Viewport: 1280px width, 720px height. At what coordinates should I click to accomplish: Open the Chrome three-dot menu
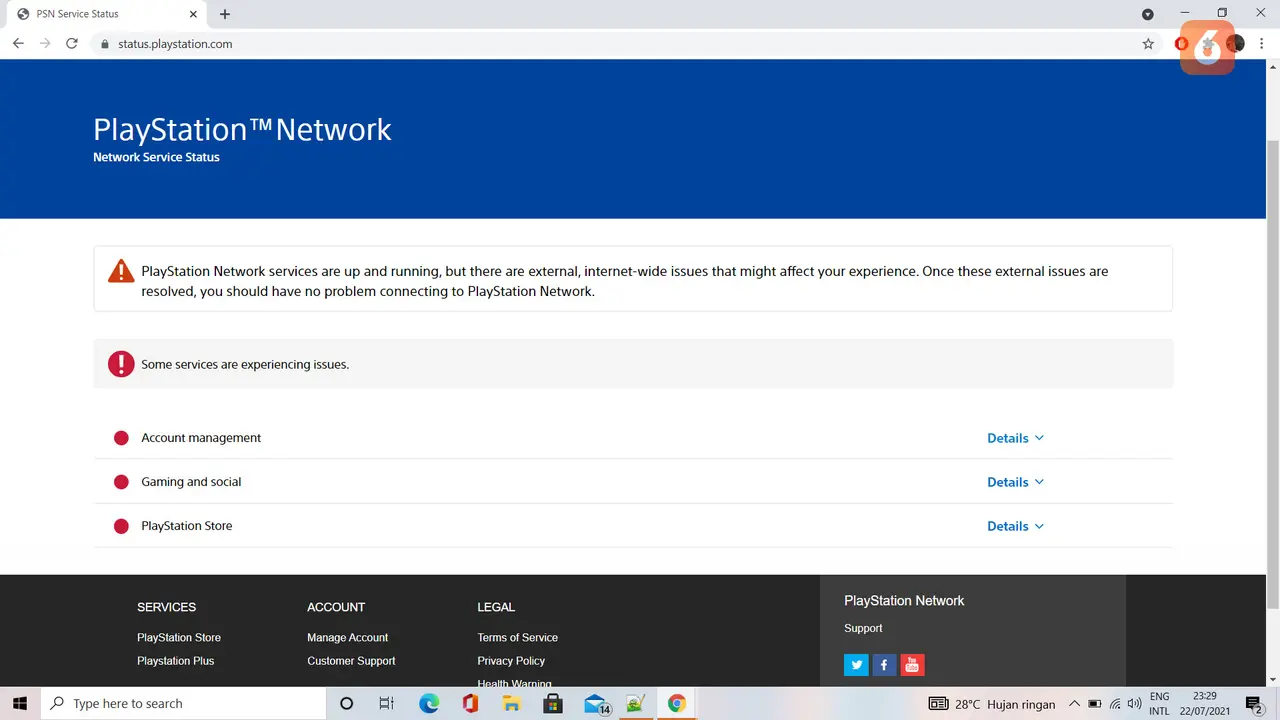pos(1262,44)
